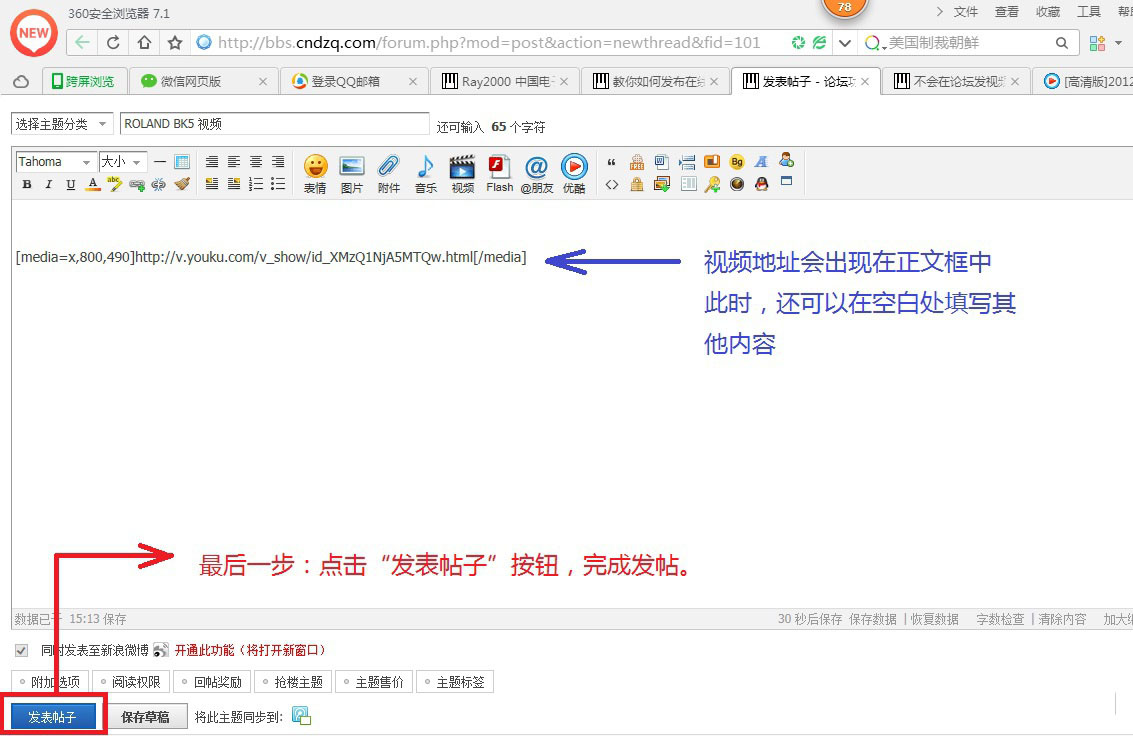Toggle bold text formatting
Screen dimensions: 1133x736
tap(27, 185)
